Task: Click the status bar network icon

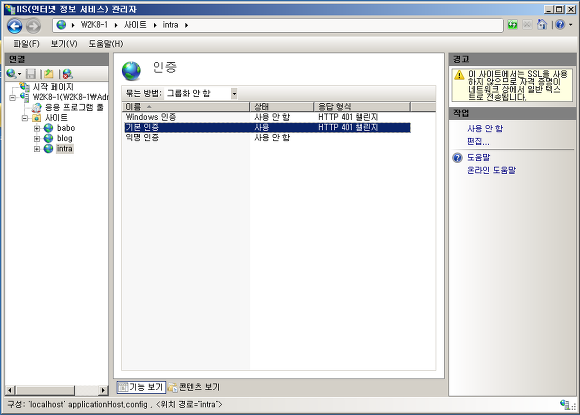Action: [566, 405]
